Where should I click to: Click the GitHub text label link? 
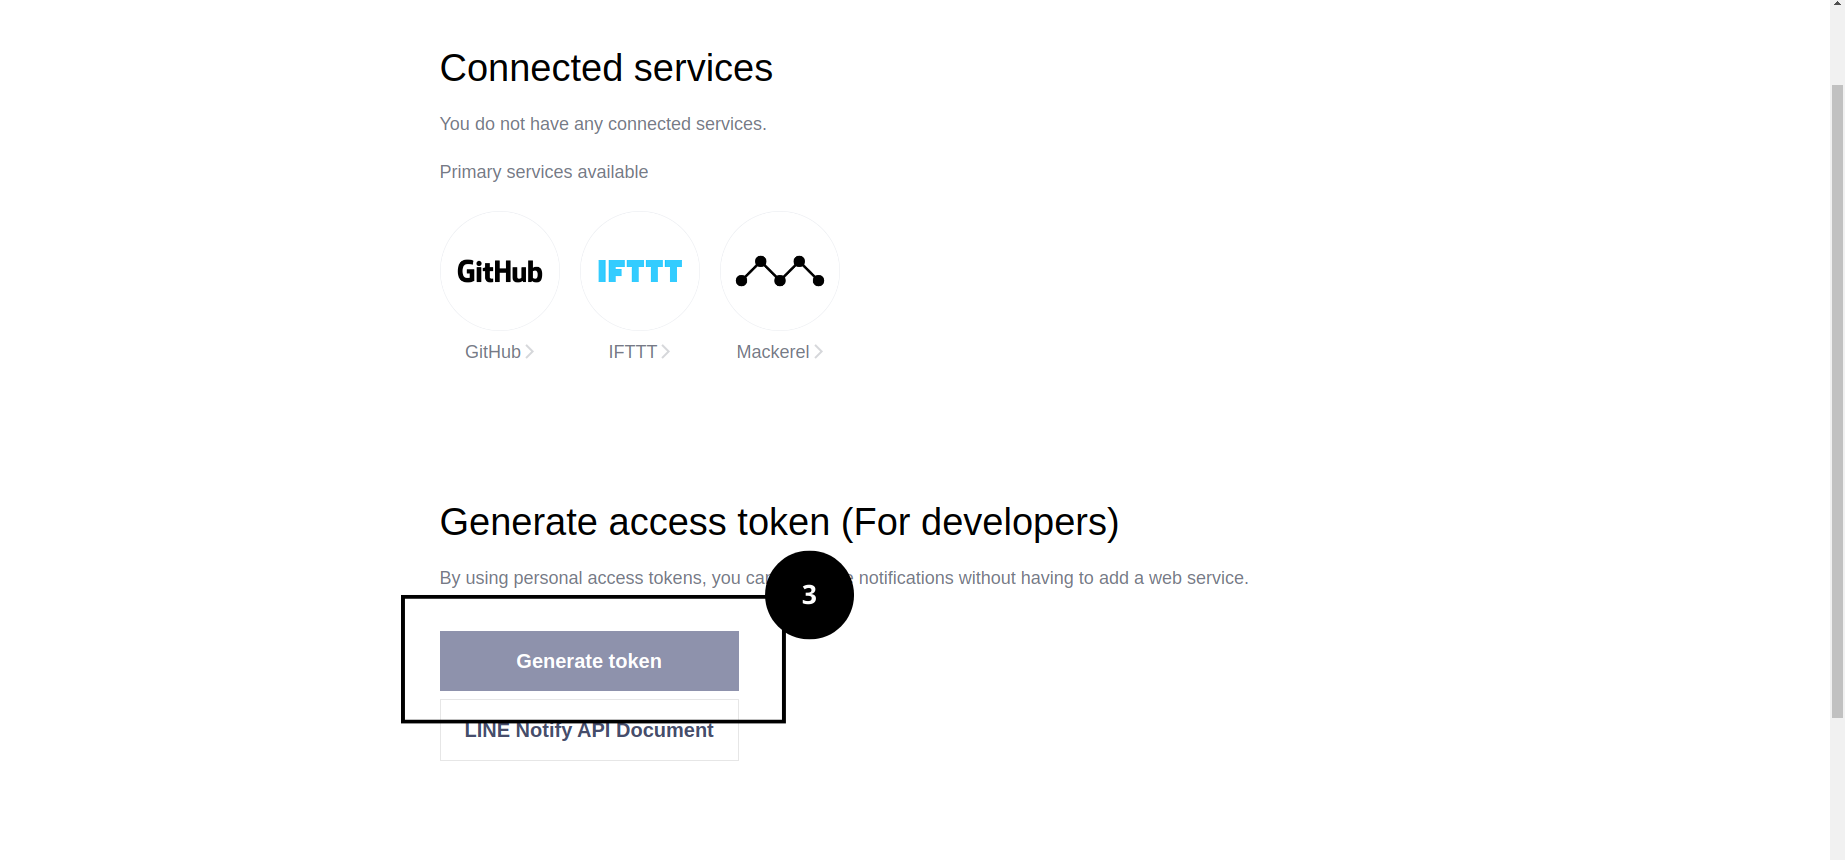coord(492,352)
